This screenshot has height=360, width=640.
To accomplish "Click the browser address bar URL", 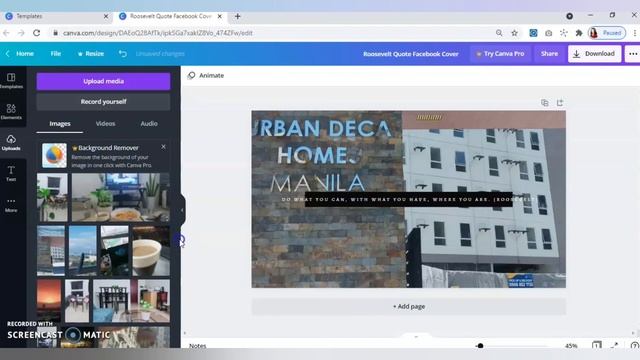I will coord(158,33).
